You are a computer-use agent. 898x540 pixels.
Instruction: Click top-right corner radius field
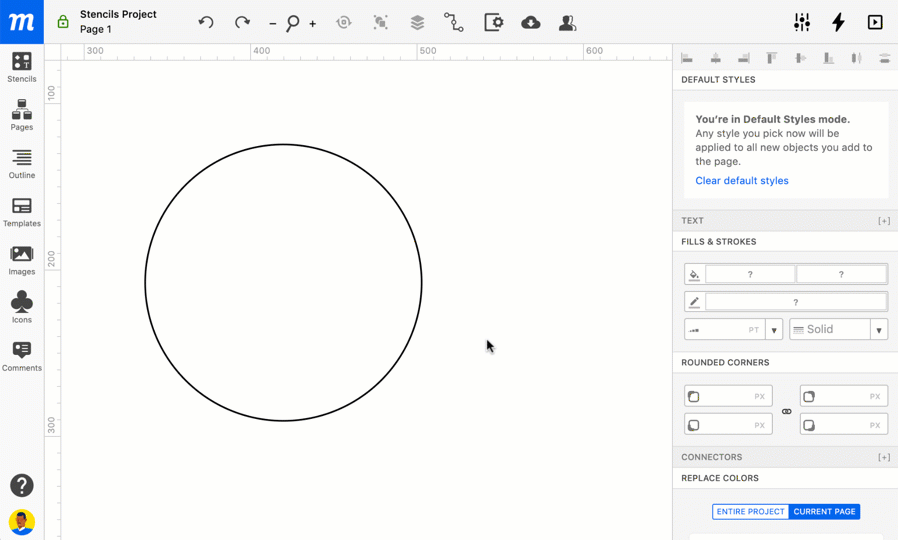[844, 396]
